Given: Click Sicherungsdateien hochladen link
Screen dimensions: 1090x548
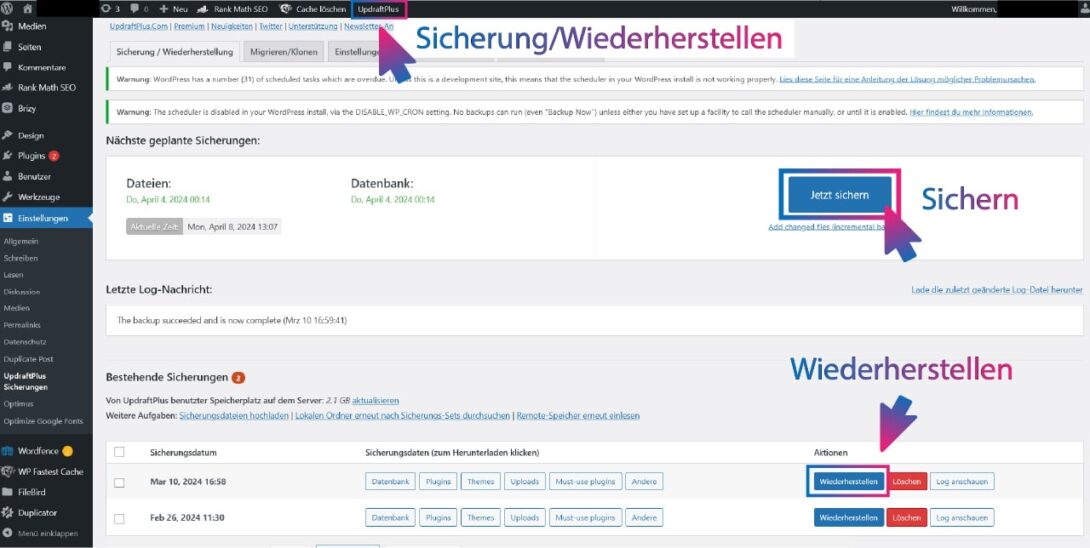Looking at the screenshot, I should (234, 416).
